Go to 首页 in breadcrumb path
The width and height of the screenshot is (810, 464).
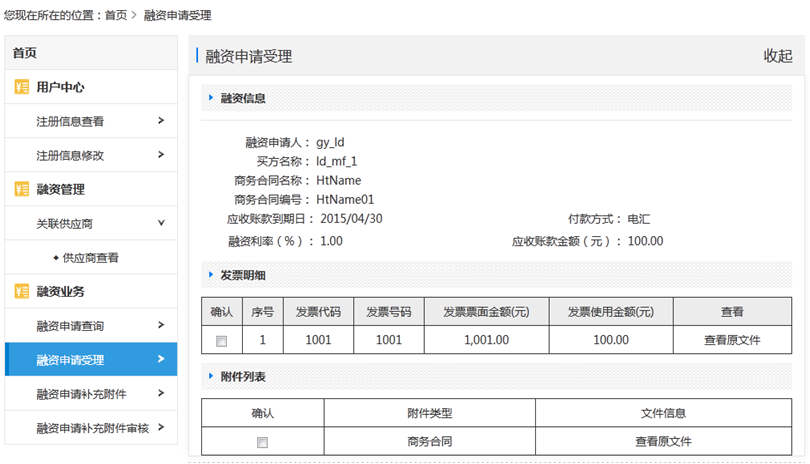pos(116,16)
